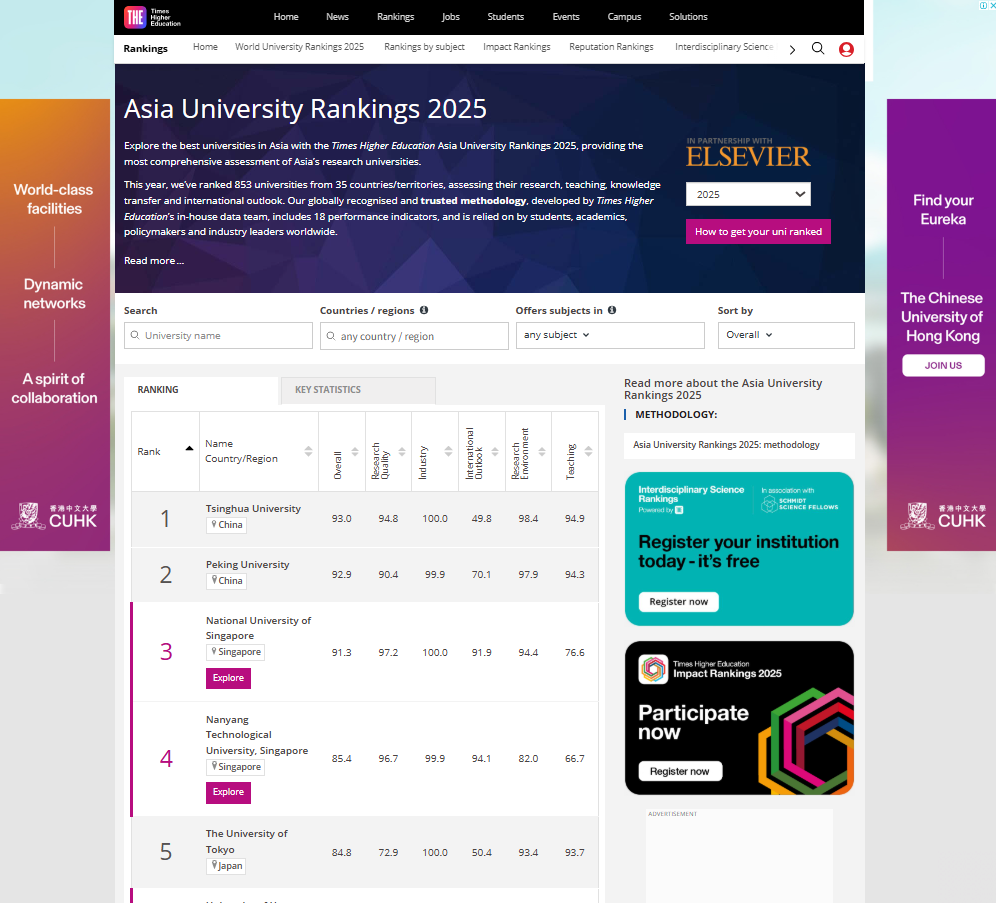Focus the University name search field

[219, 335]
